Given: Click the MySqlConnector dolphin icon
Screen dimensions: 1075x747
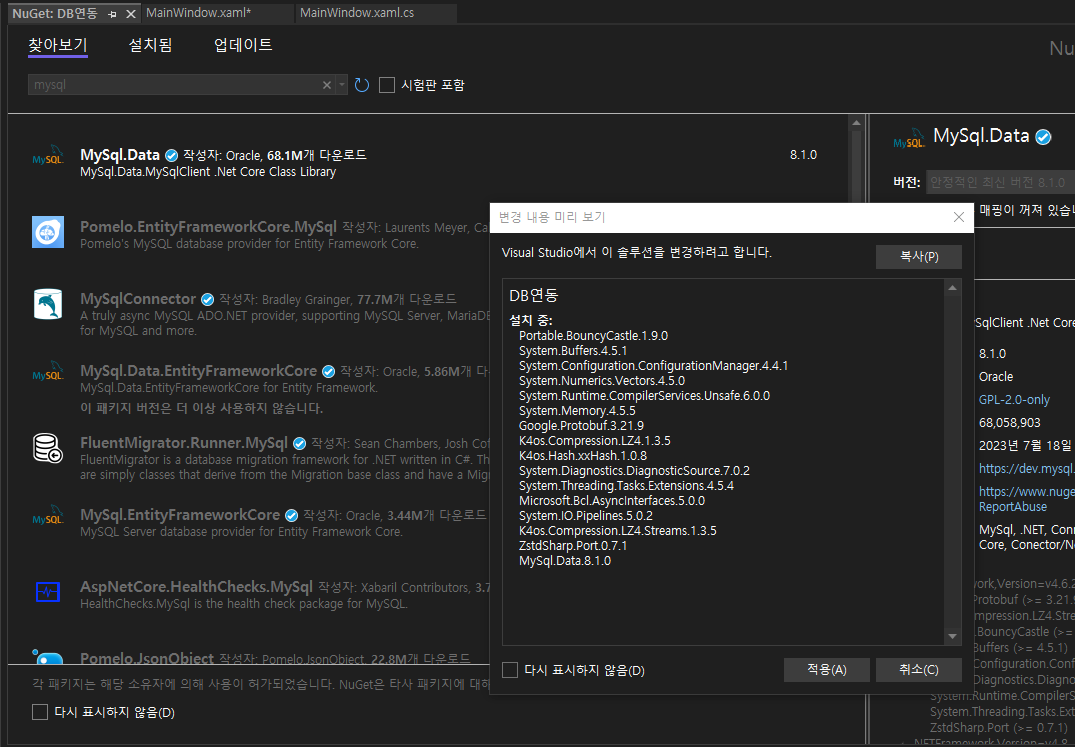Looking at the screenshot, I should (48, 304).
